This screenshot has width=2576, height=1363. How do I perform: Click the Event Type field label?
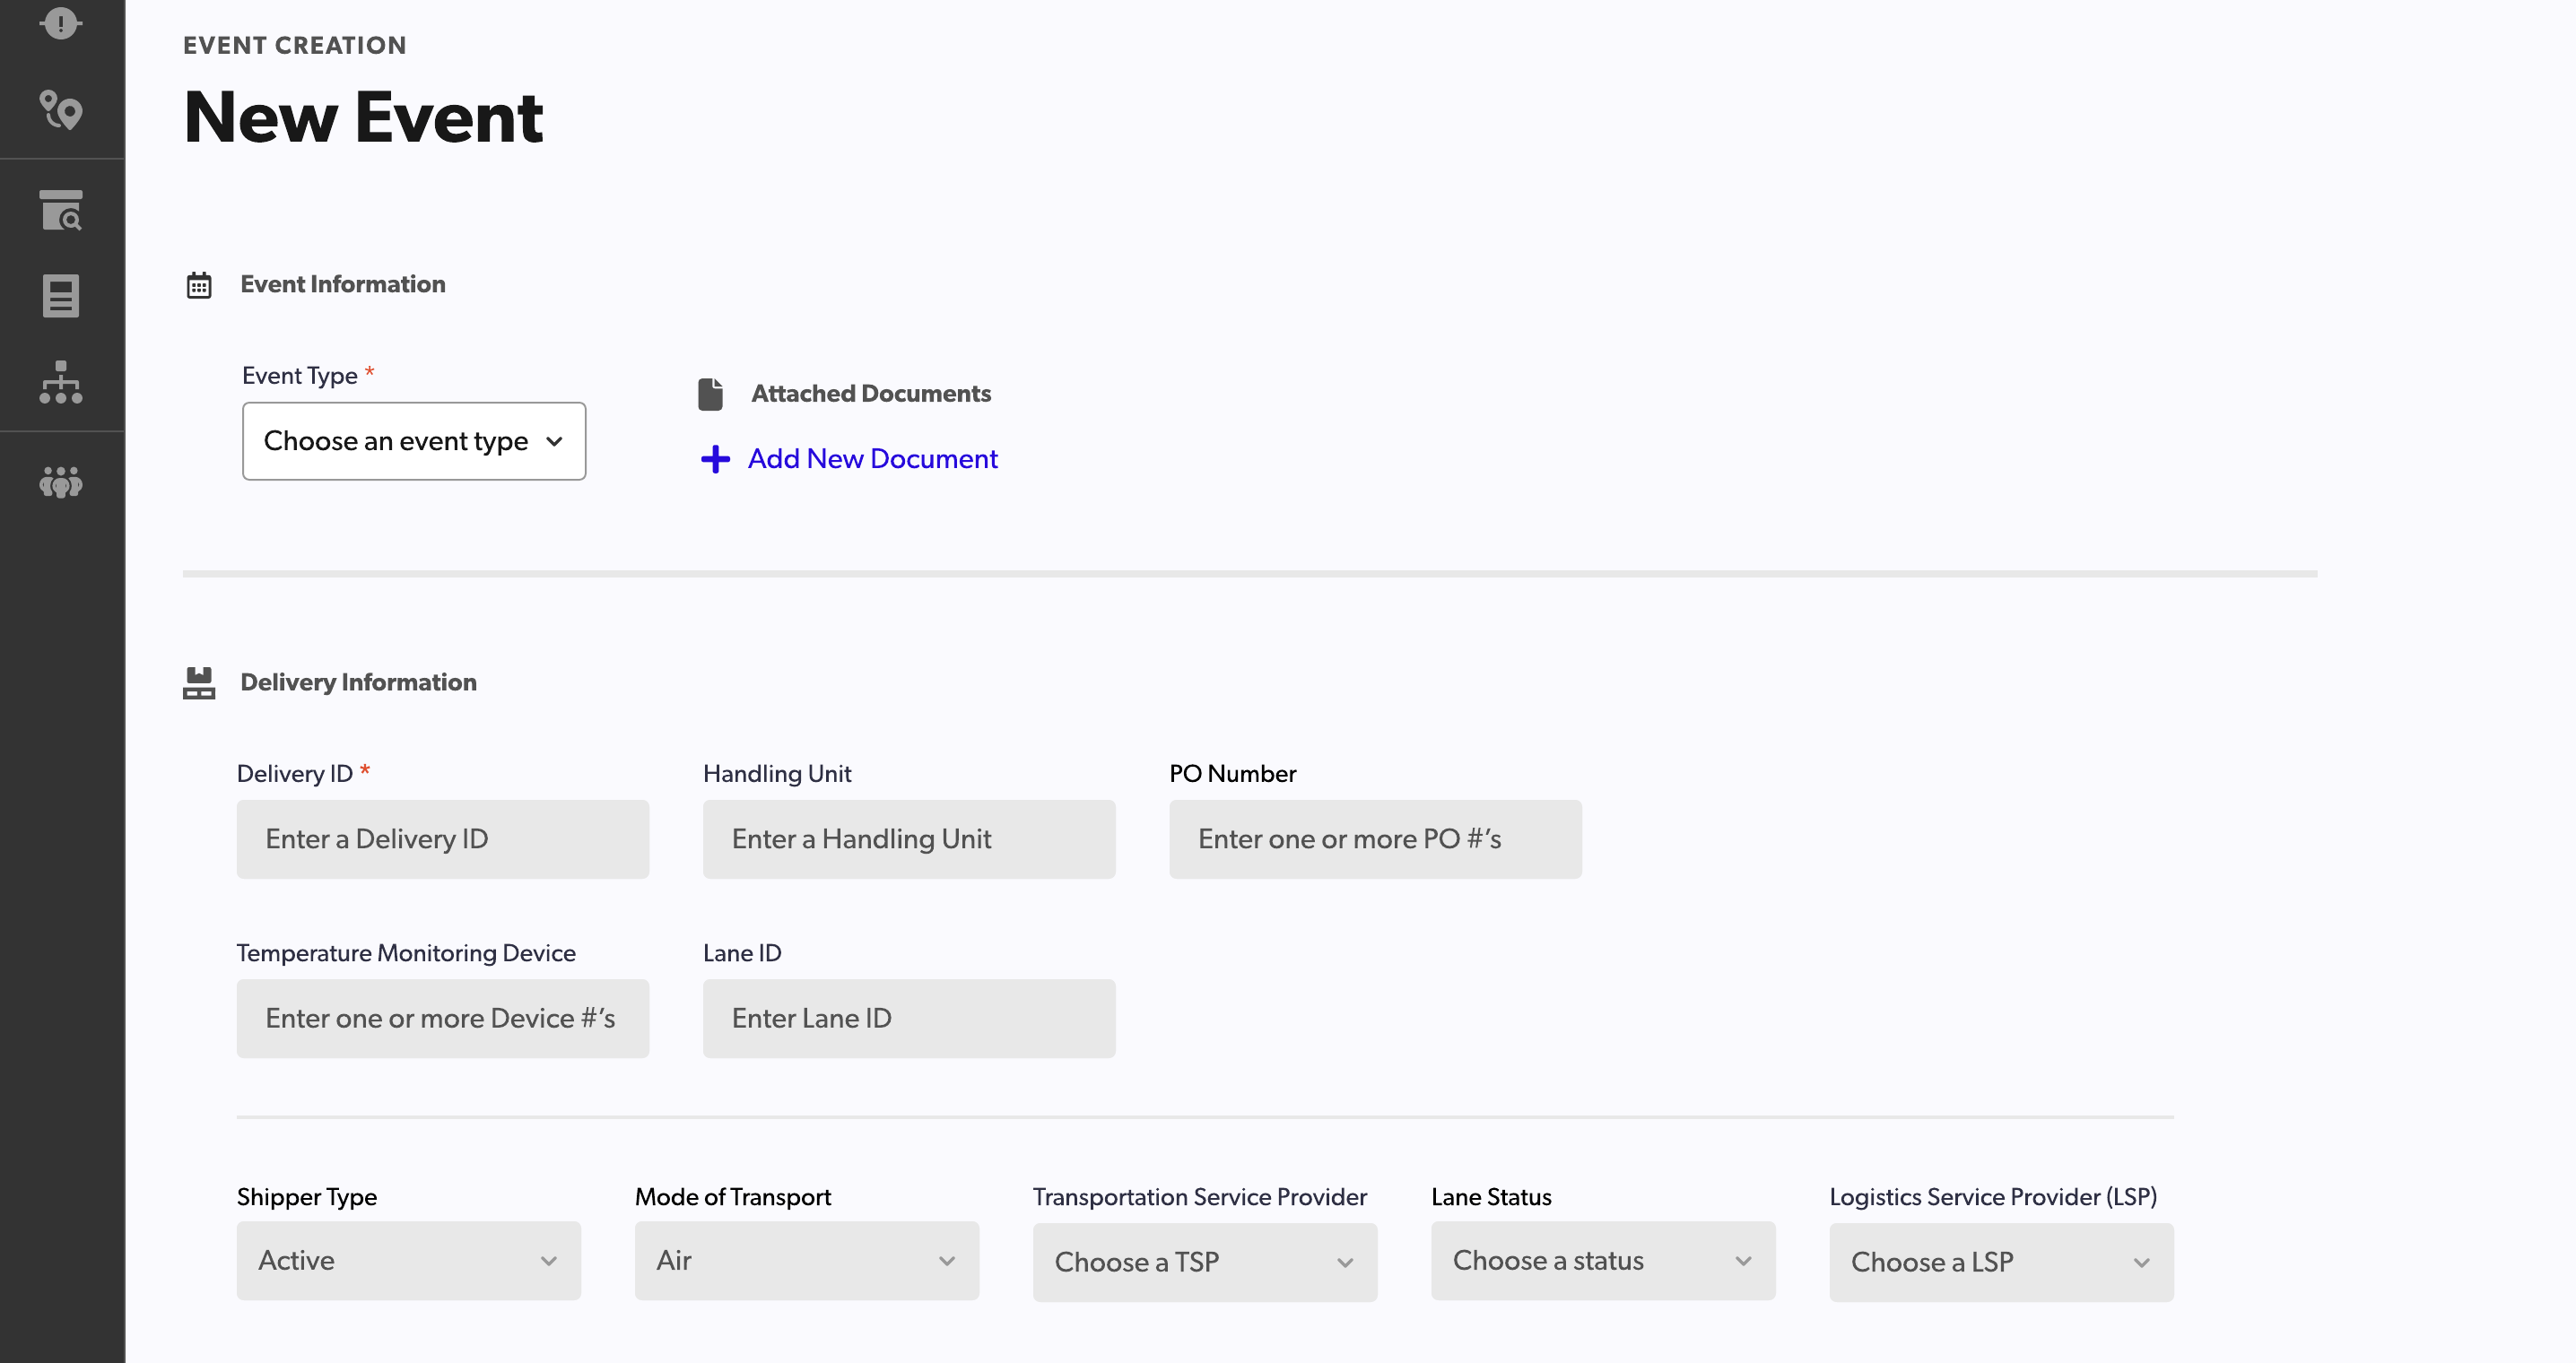tap(300, 376)
